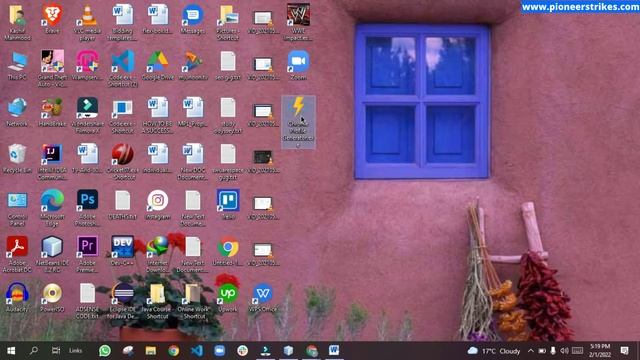Open the volume control speaker icon
Image resolution: width=640 pixels, height=360 pixels.
coord(564,351)
